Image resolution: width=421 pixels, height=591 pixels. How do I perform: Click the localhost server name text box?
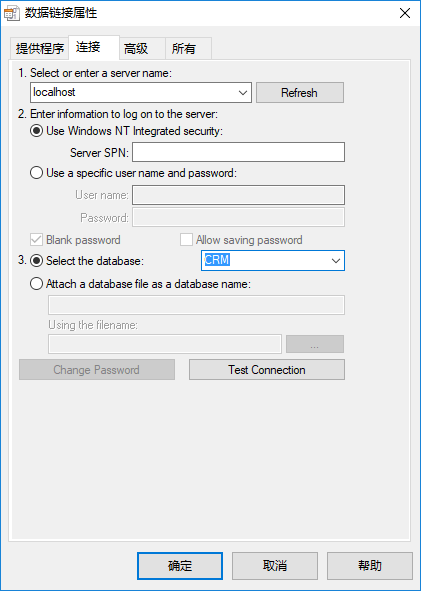pos(134,93)
